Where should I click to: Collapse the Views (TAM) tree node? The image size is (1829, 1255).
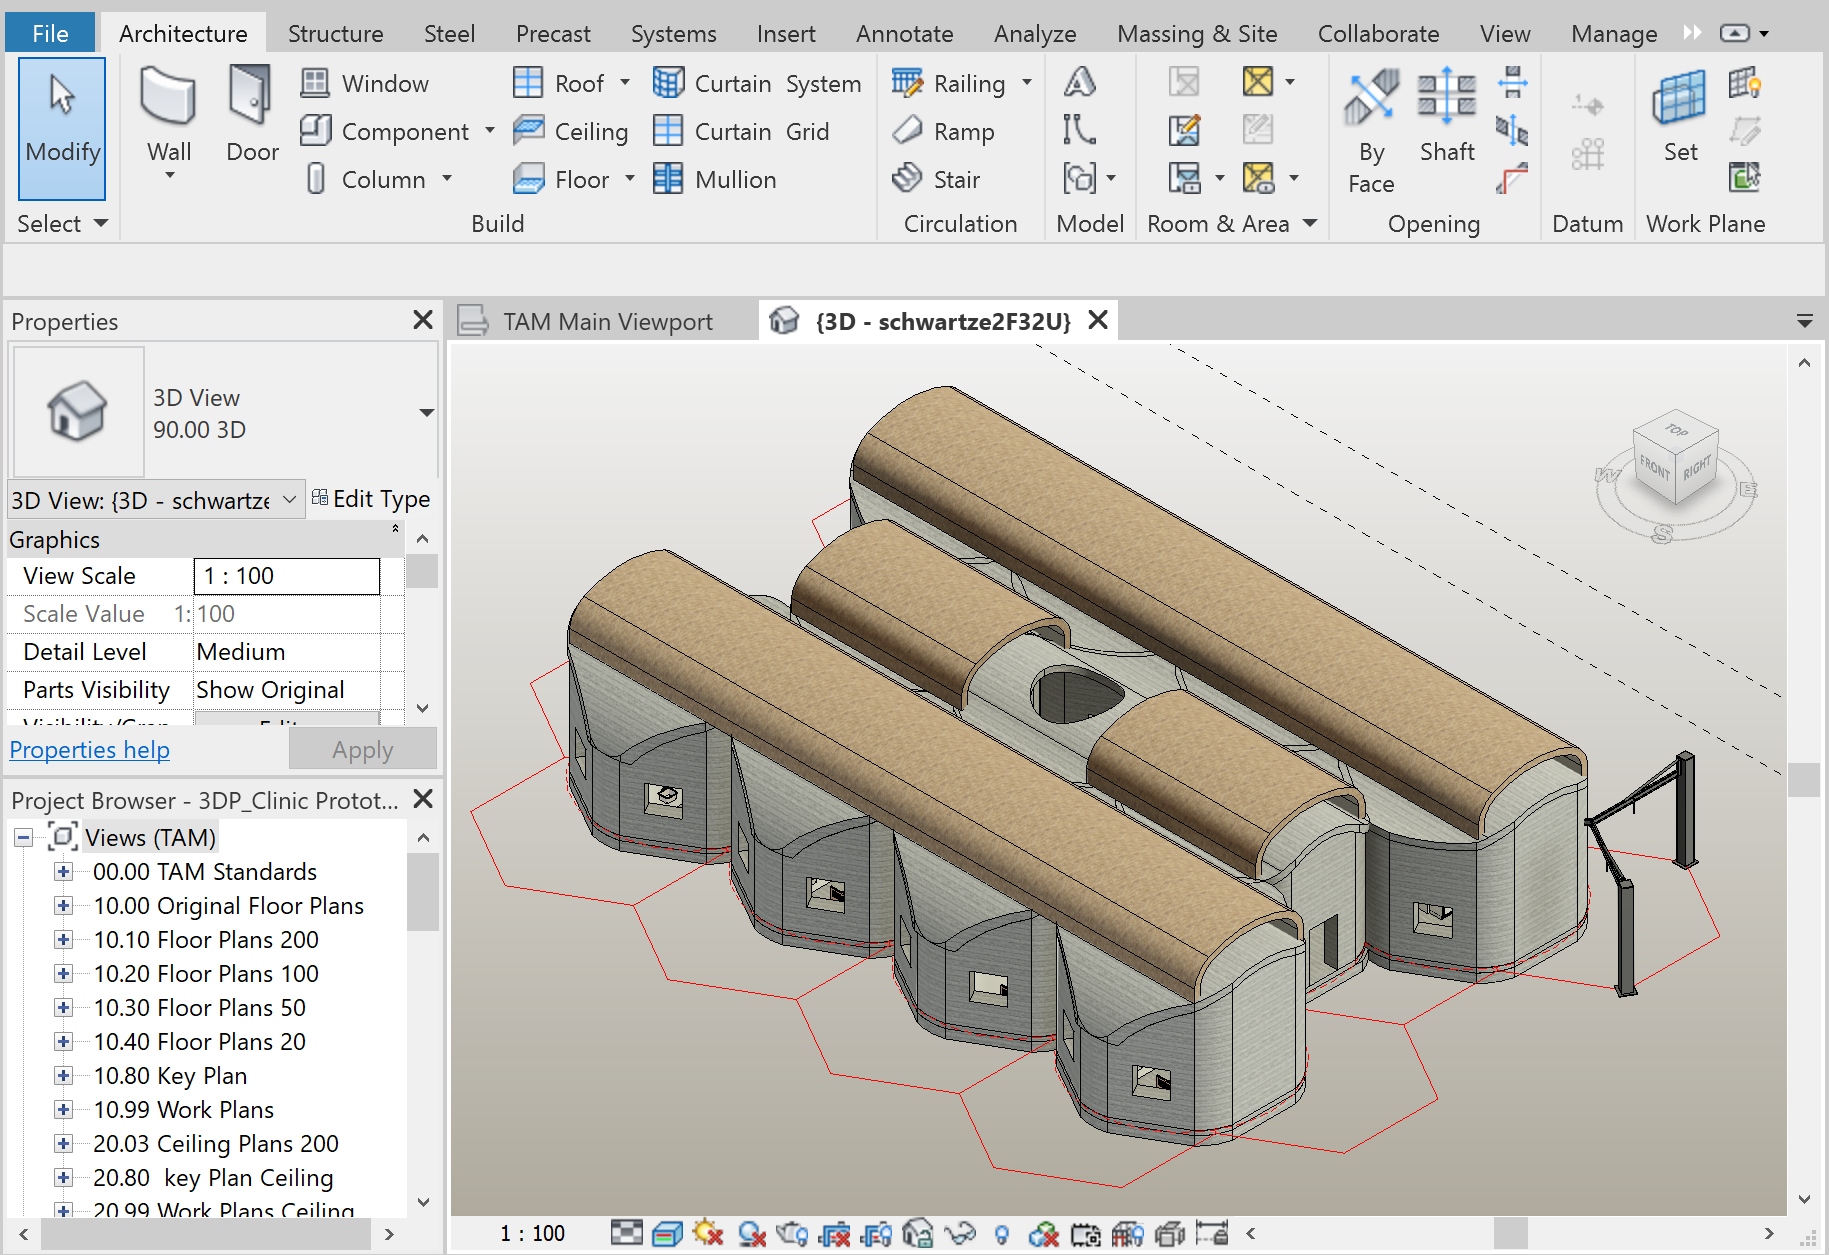[x=22, y=837]
